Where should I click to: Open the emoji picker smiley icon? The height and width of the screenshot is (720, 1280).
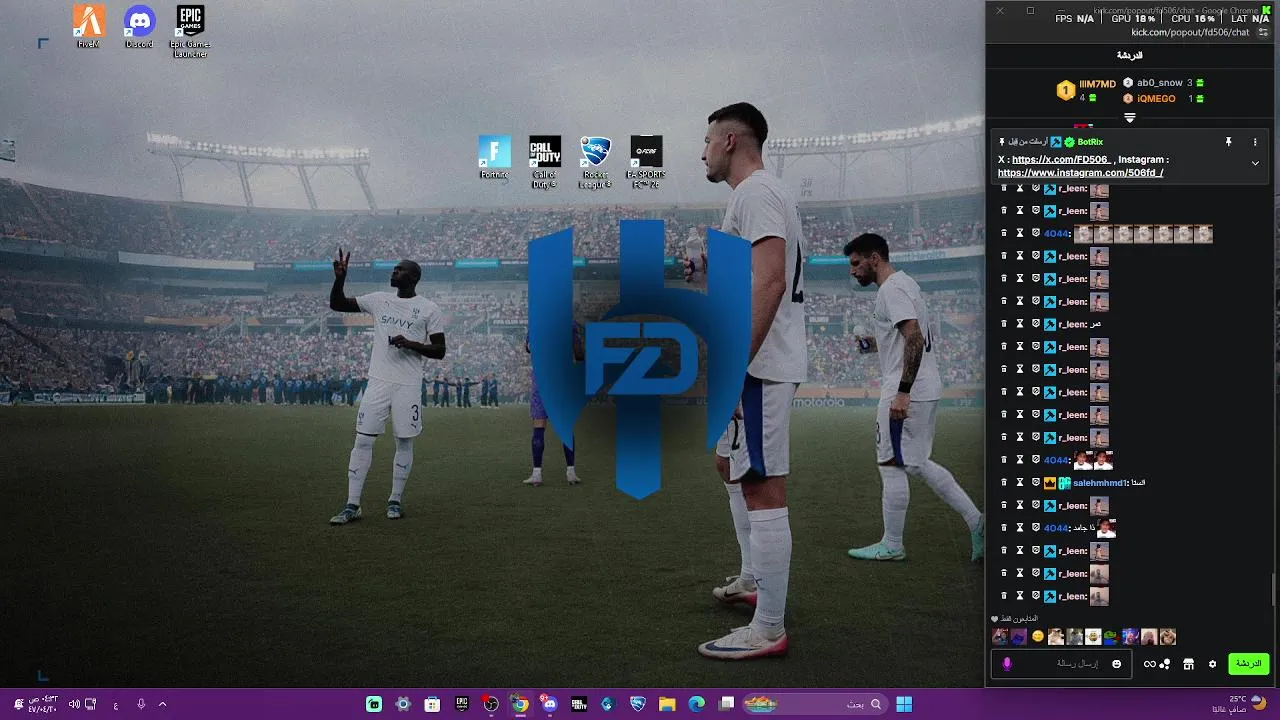(x=1117, y=664)
